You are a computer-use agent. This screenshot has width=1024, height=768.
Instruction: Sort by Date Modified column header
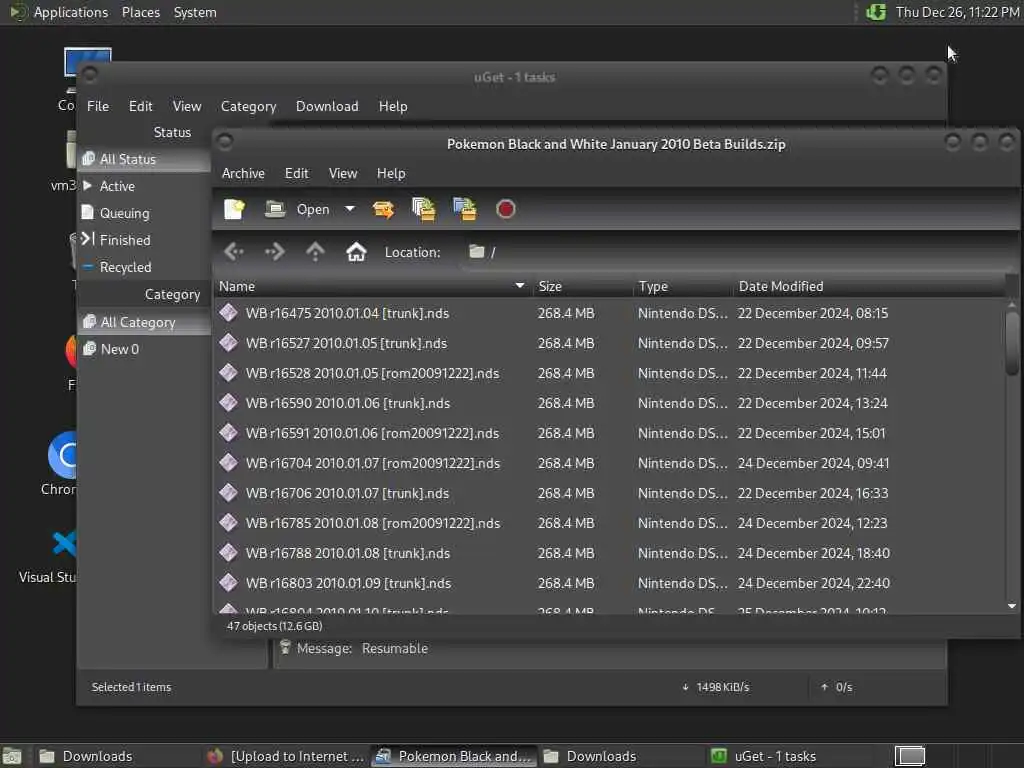pyautogui.click(x=869, y=286)
